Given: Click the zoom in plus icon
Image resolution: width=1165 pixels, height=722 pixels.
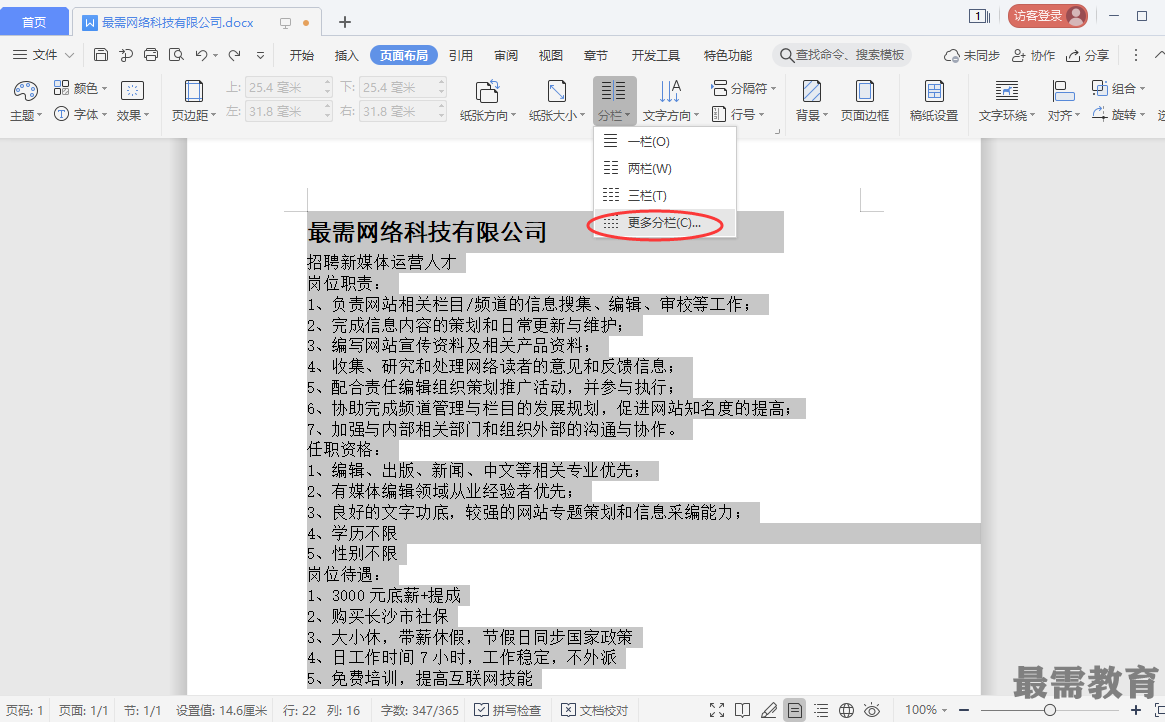Looking at the screenshot, I should (x=1135, y=710).
